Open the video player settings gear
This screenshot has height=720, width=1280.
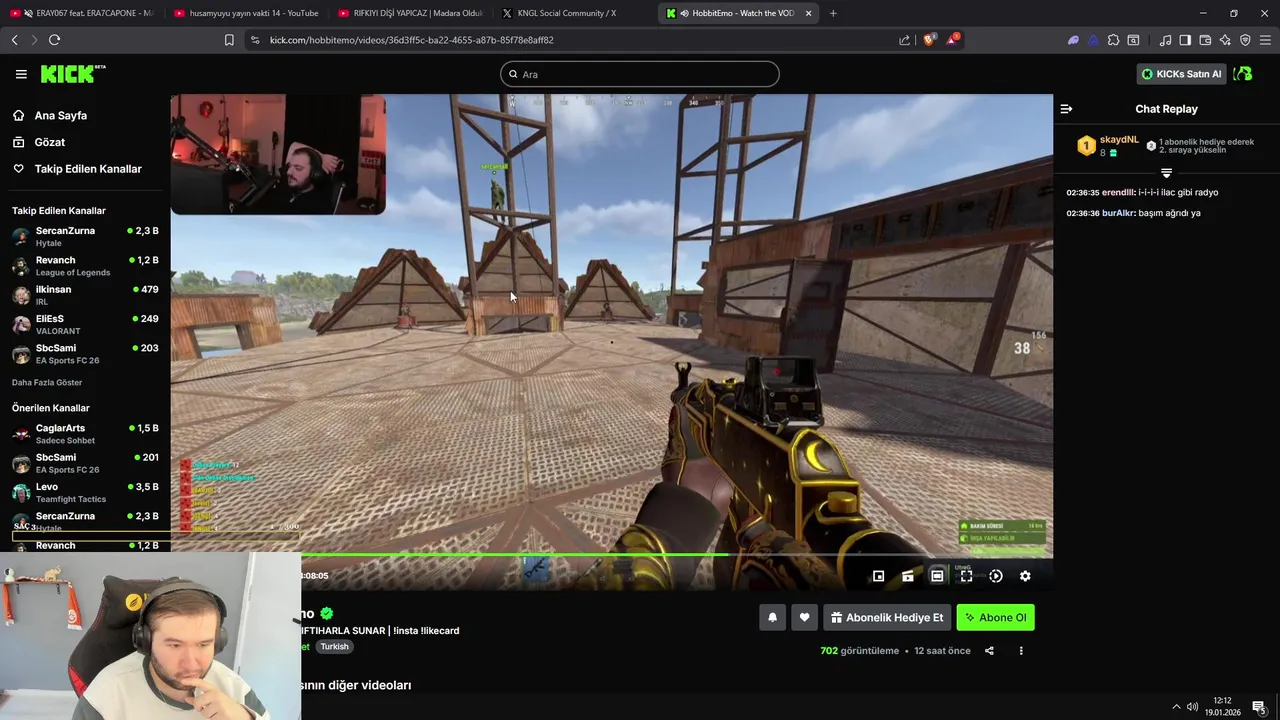(x=1025, y=576)
